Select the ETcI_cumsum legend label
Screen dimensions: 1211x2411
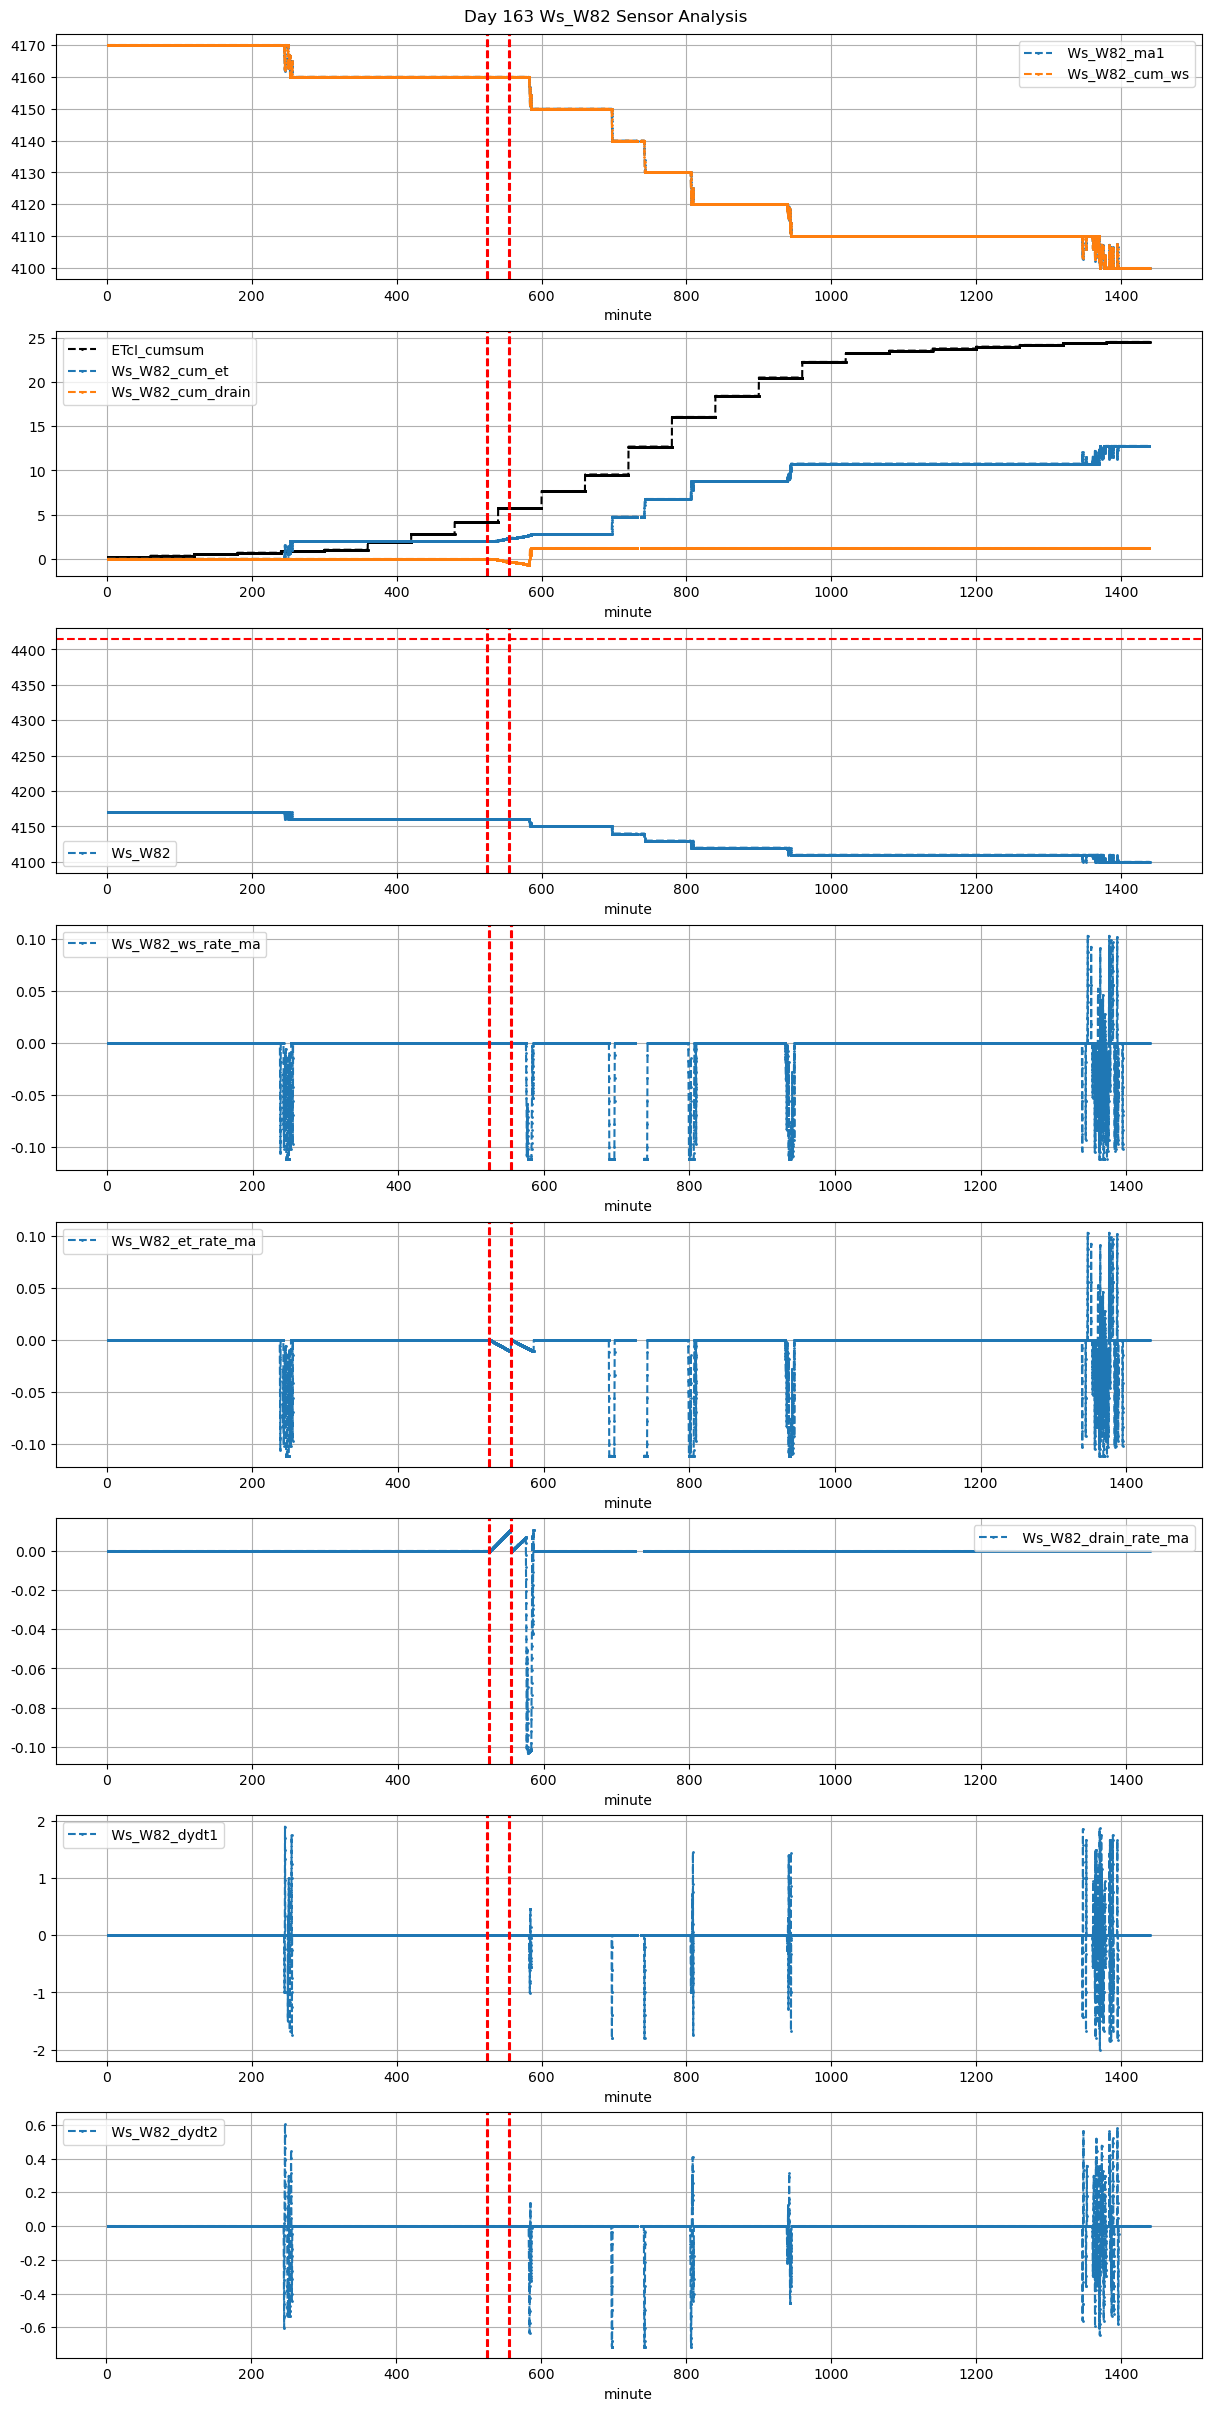pyautogui.click(x=157, y=350)
